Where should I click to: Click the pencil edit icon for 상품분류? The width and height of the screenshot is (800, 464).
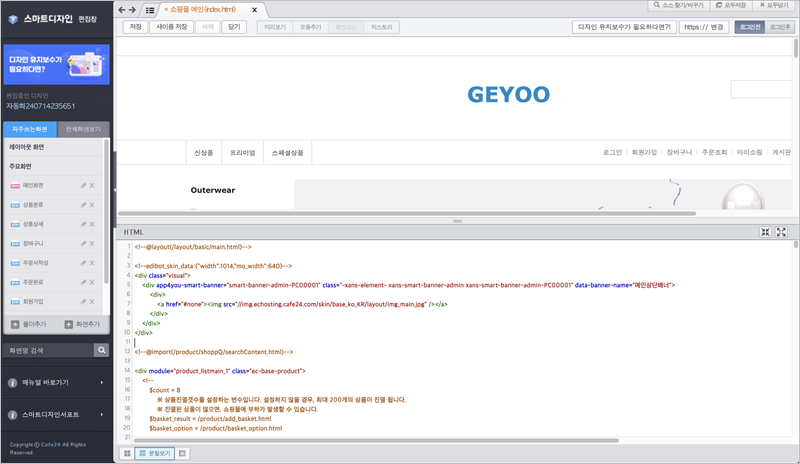83,205
